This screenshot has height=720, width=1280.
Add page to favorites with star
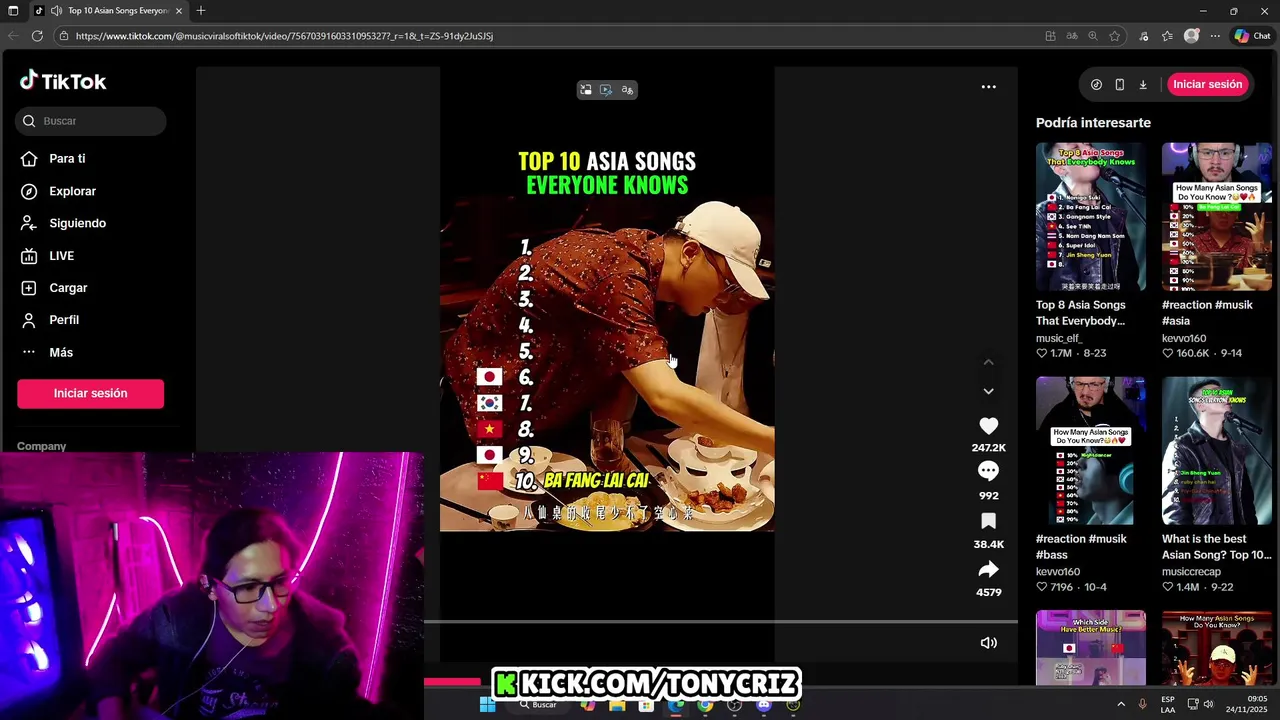[1115, 36]
